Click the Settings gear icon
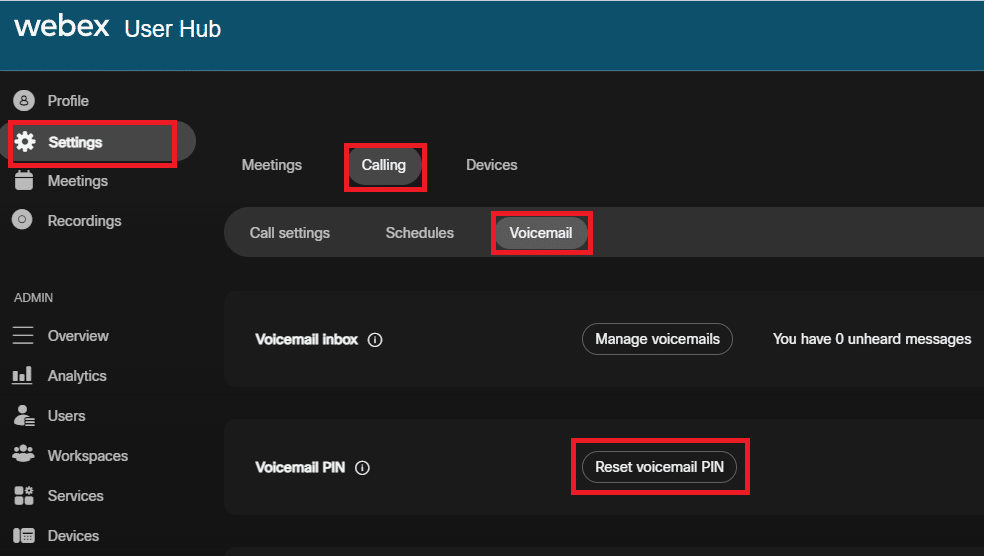985x557 pixels. 25,142
